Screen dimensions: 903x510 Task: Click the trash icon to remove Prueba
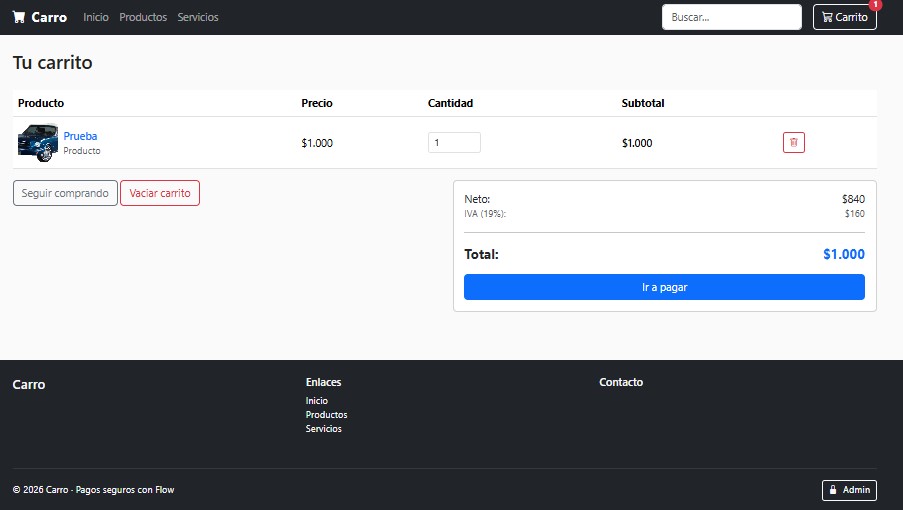coord(793,143)
